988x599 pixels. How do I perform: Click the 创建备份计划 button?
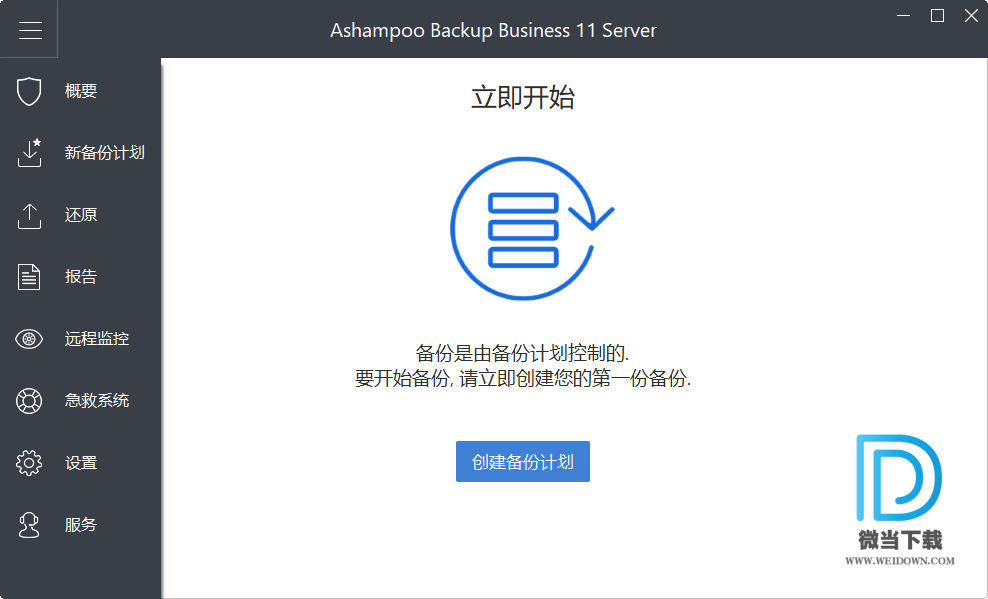pos(523,462)
